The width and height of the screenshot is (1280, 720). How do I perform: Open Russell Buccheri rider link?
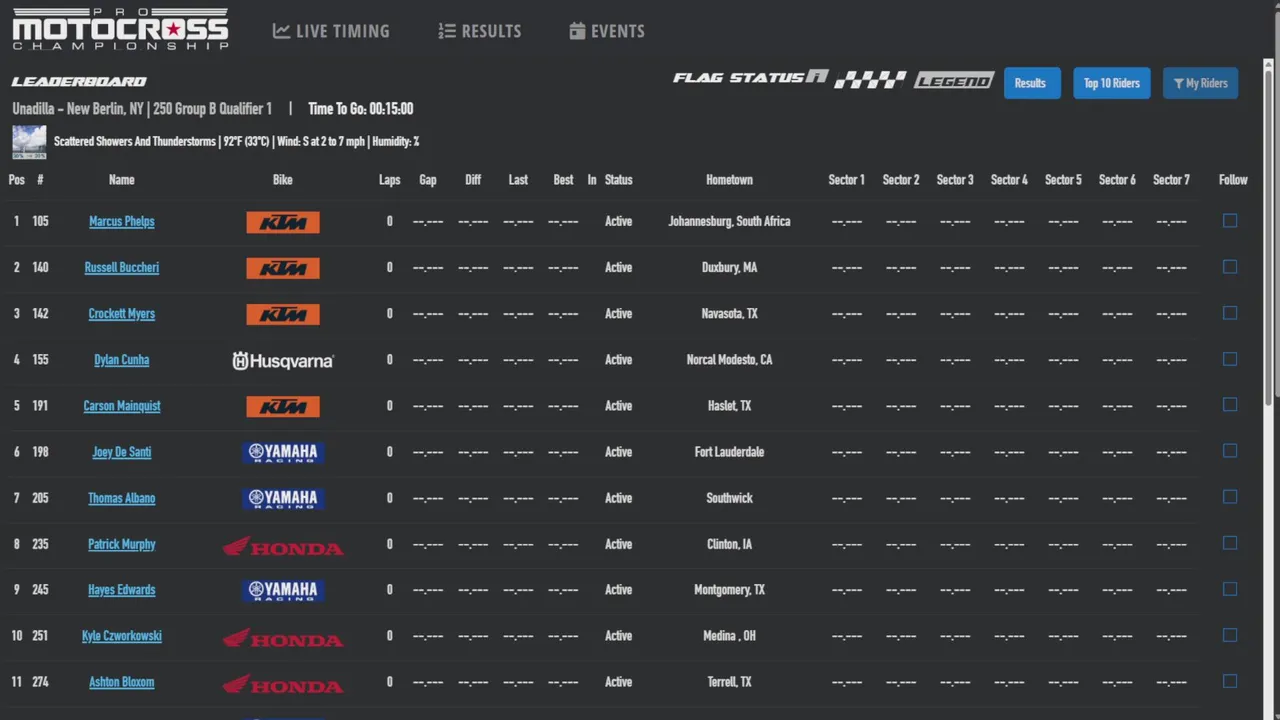click(122, 267)
